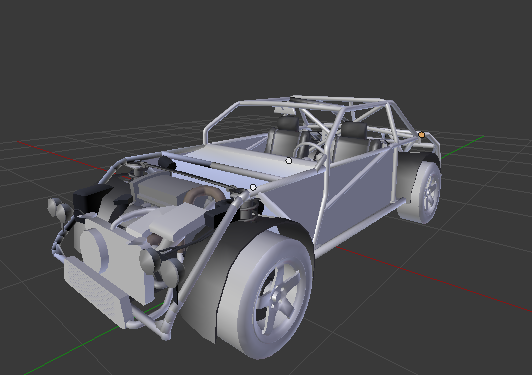This screenshot has width=532, height=375.
Task: Select the brown intake hose in engine bay
Action: [203, 194]
